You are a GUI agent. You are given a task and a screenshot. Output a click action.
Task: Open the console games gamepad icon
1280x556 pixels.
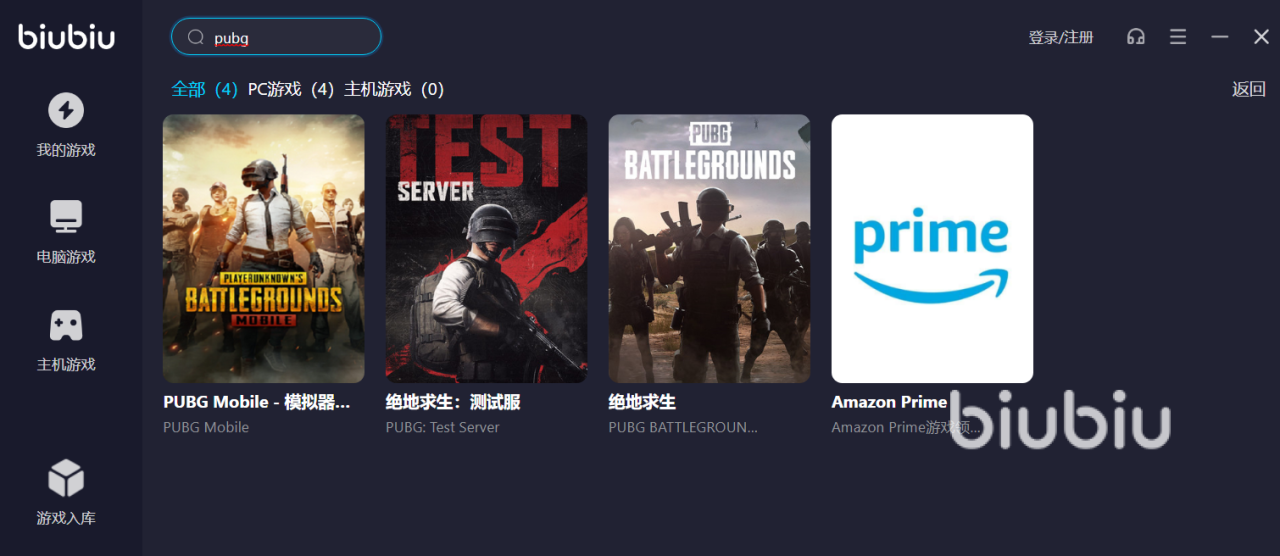click(66, 325)
